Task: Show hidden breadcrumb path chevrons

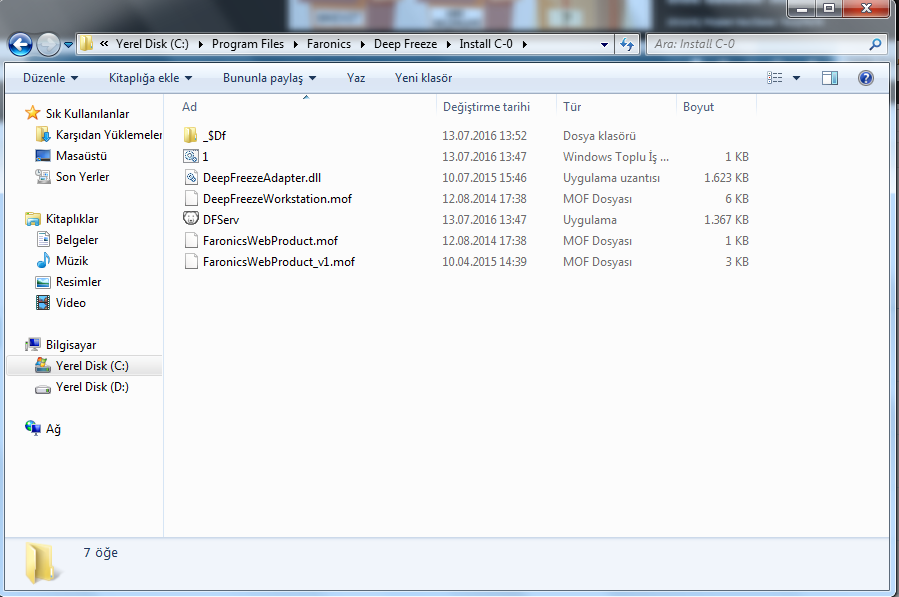Action: pyautogui.click(x=104, y=44)
